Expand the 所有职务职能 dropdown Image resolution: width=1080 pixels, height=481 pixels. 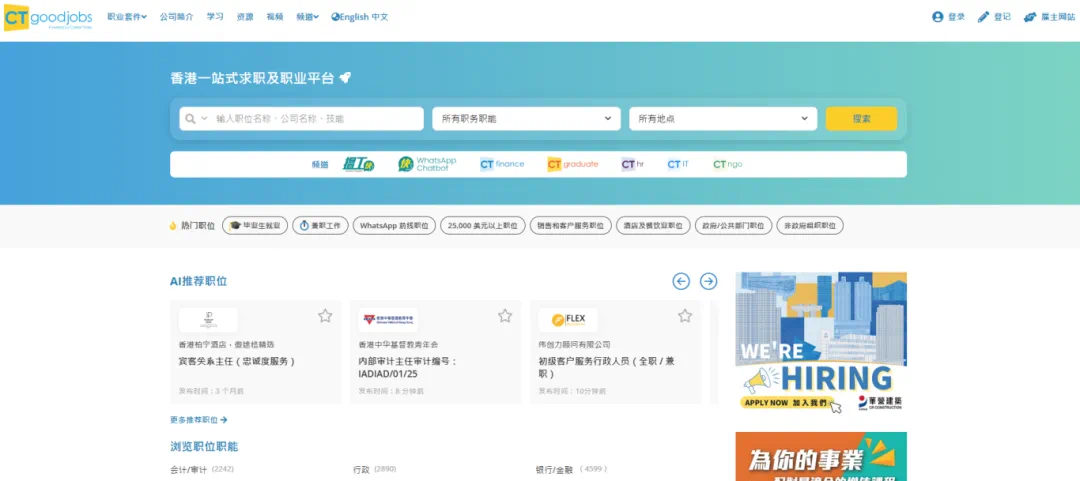pos(526,119)
